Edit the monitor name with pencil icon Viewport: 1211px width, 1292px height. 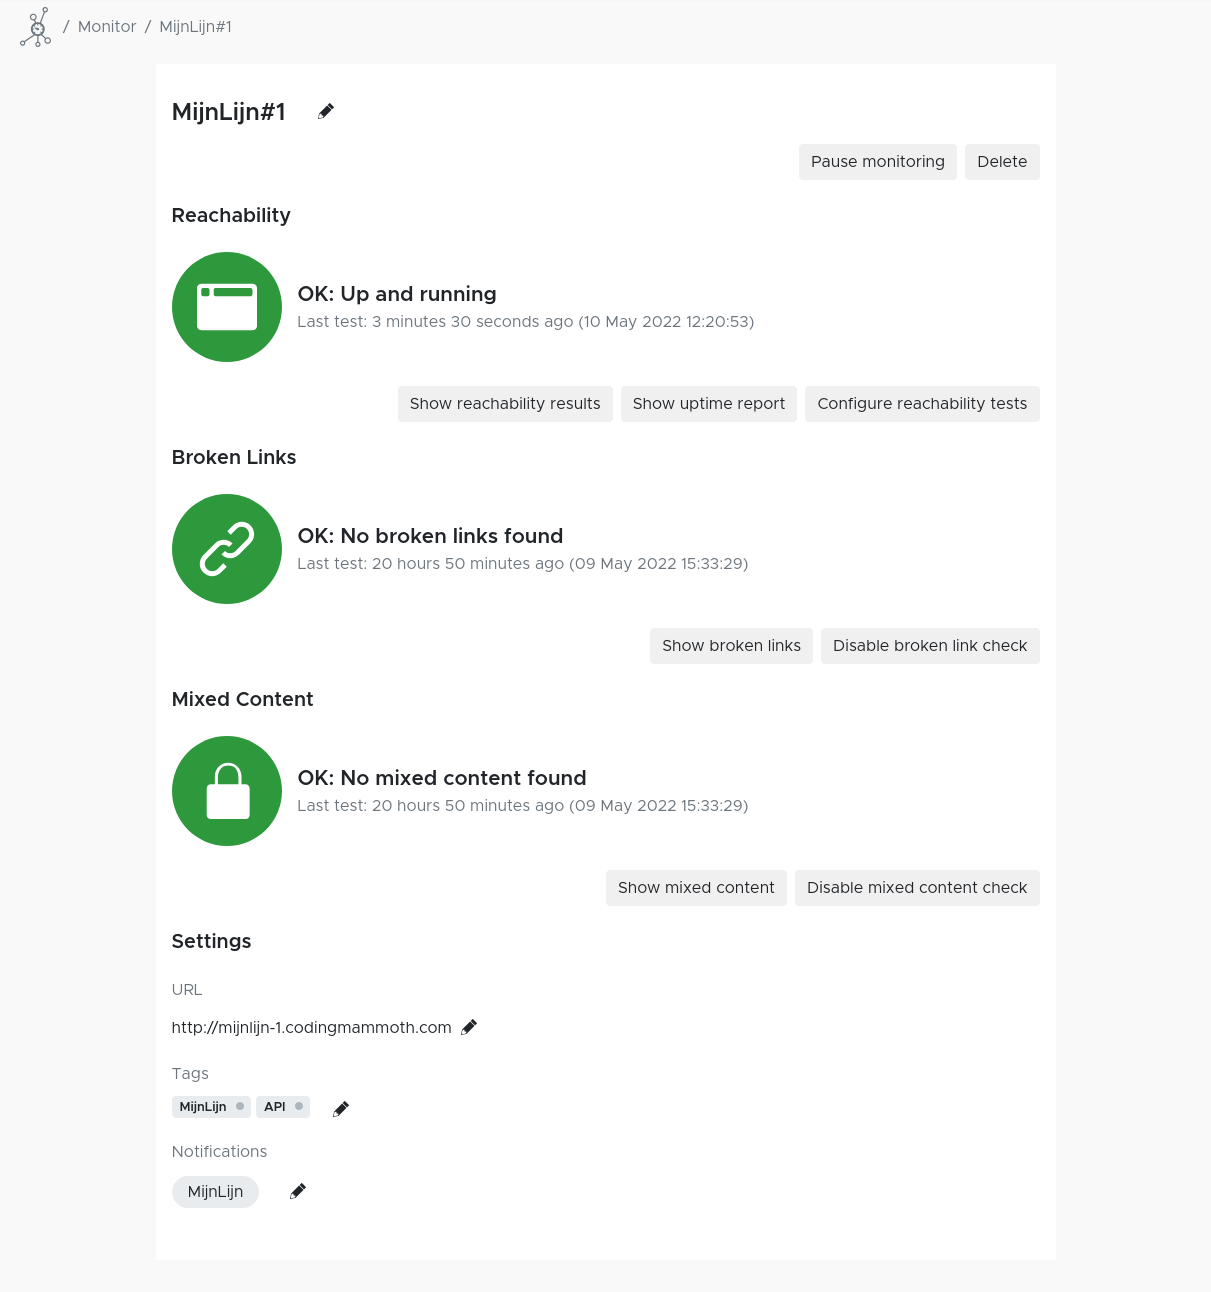[x=326, y=112]
